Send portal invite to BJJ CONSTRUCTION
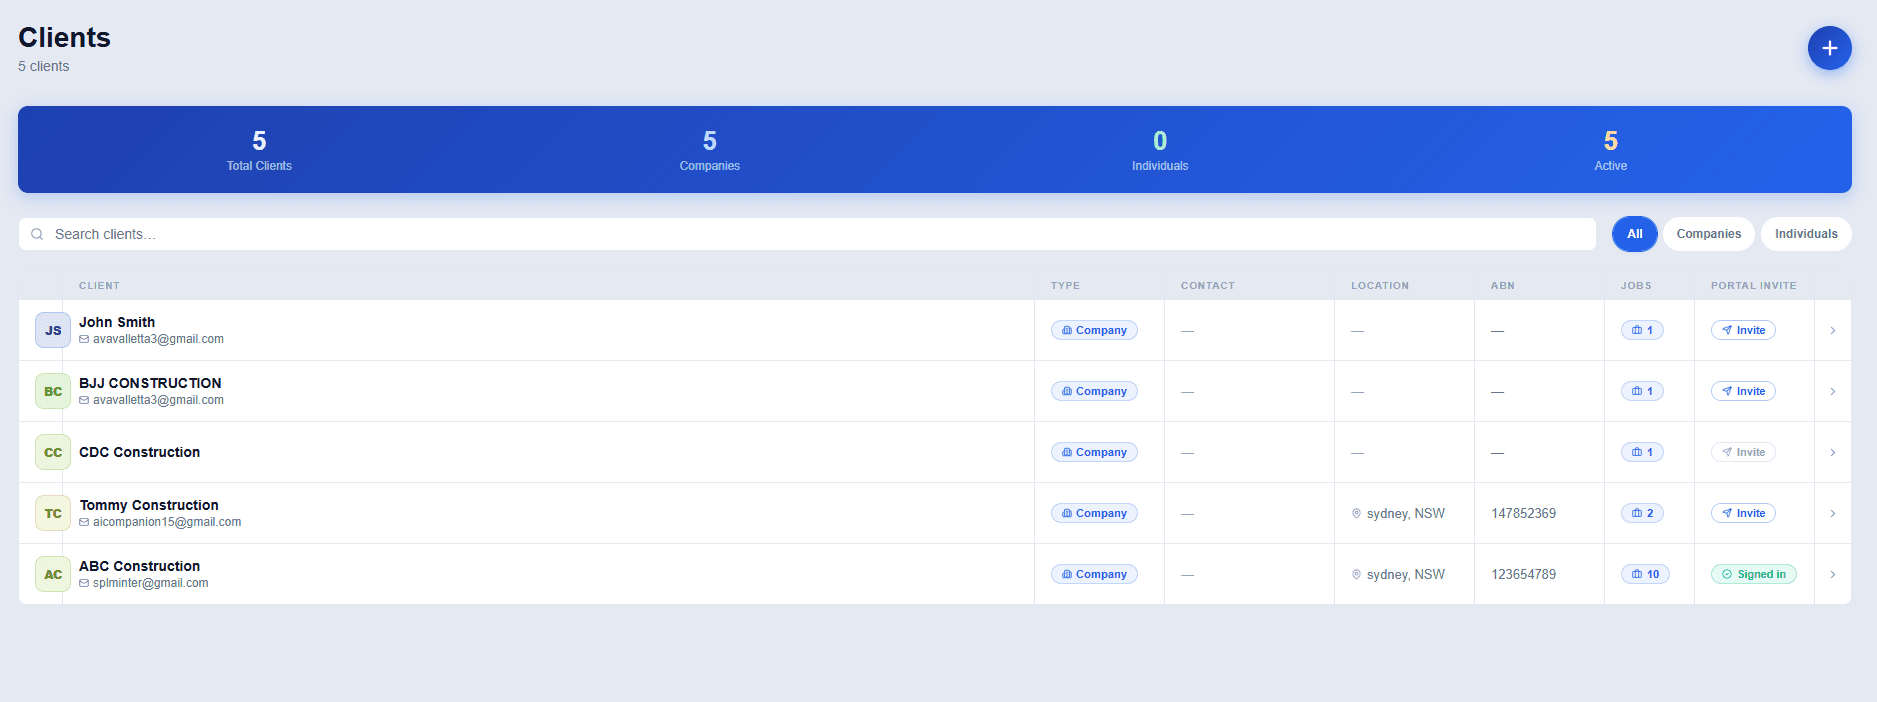Image resolution: width=1877 pixels, height=702 pixels. click(1743, 391)
